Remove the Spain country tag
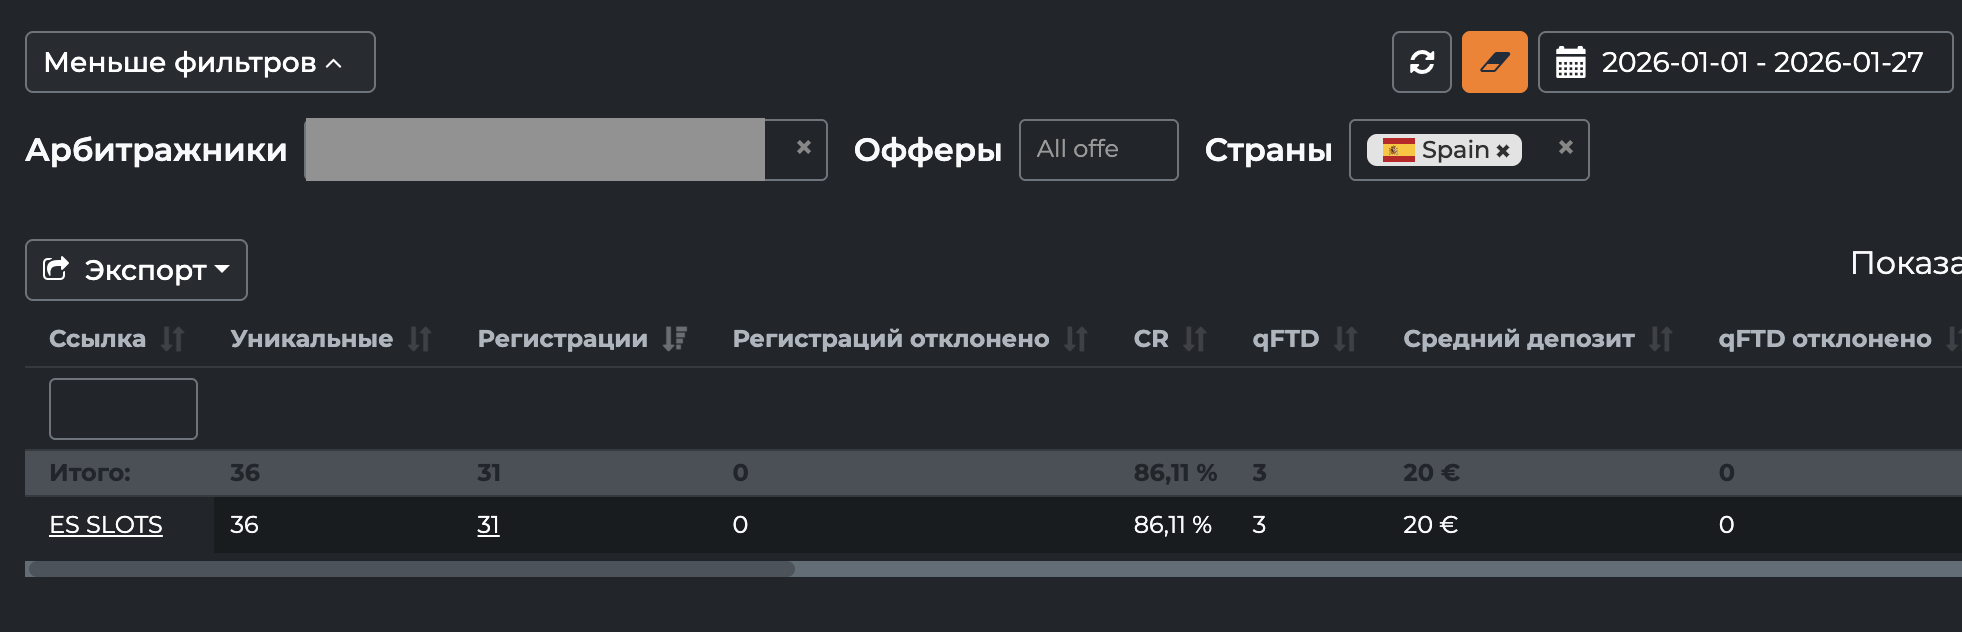 1503,151
